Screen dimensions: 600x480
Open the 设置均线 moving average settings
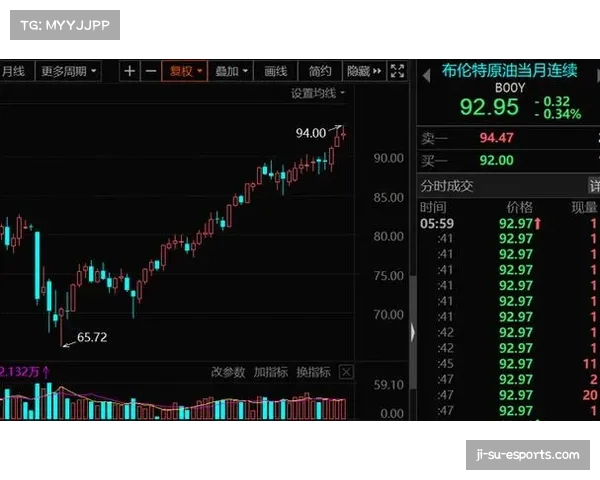317,93
